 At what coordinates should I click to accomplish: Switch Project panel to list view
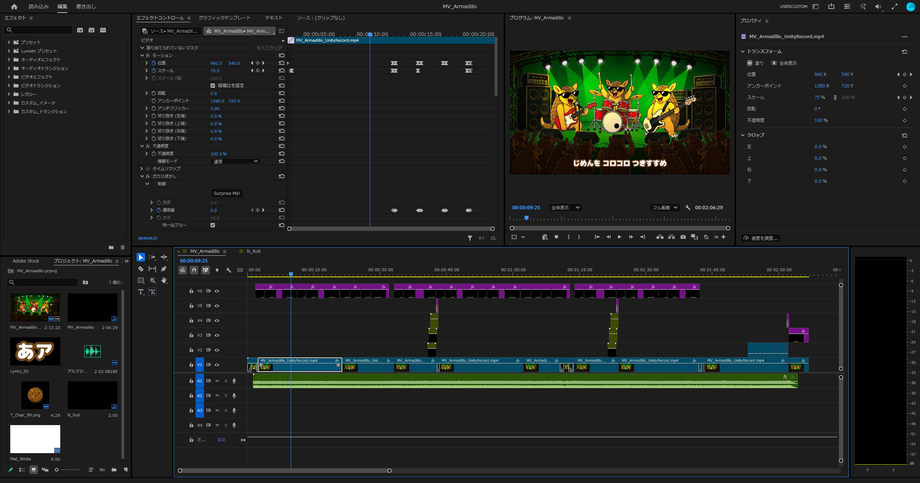22,470
